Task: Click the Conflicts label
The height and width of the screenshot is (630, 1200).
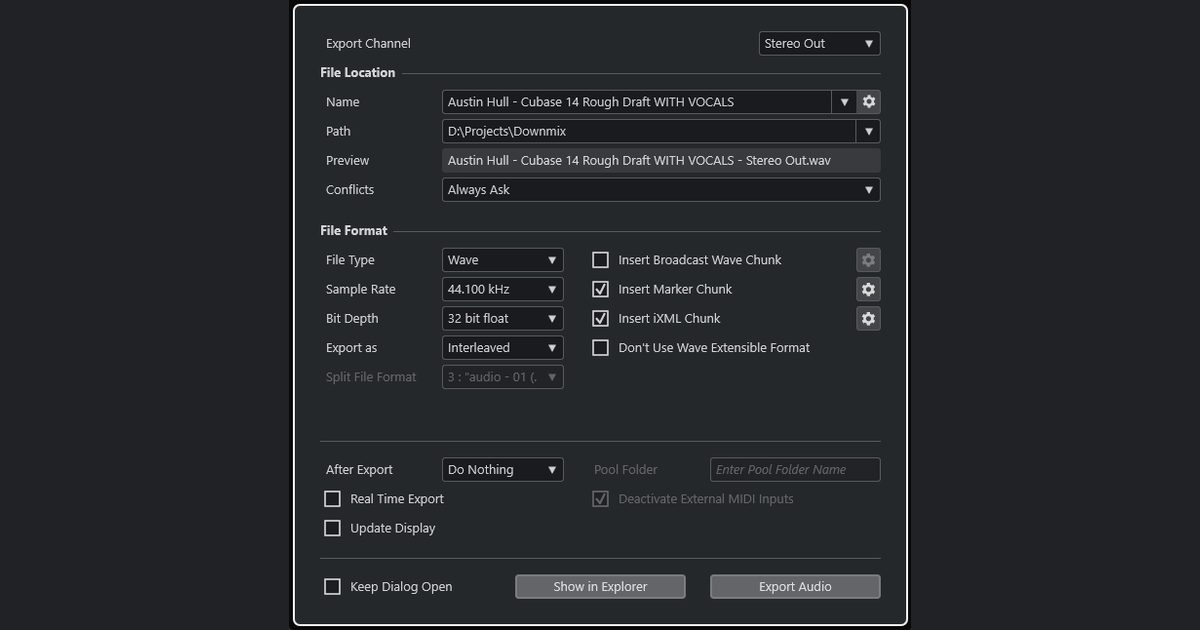Action: (x=350, y=190)
